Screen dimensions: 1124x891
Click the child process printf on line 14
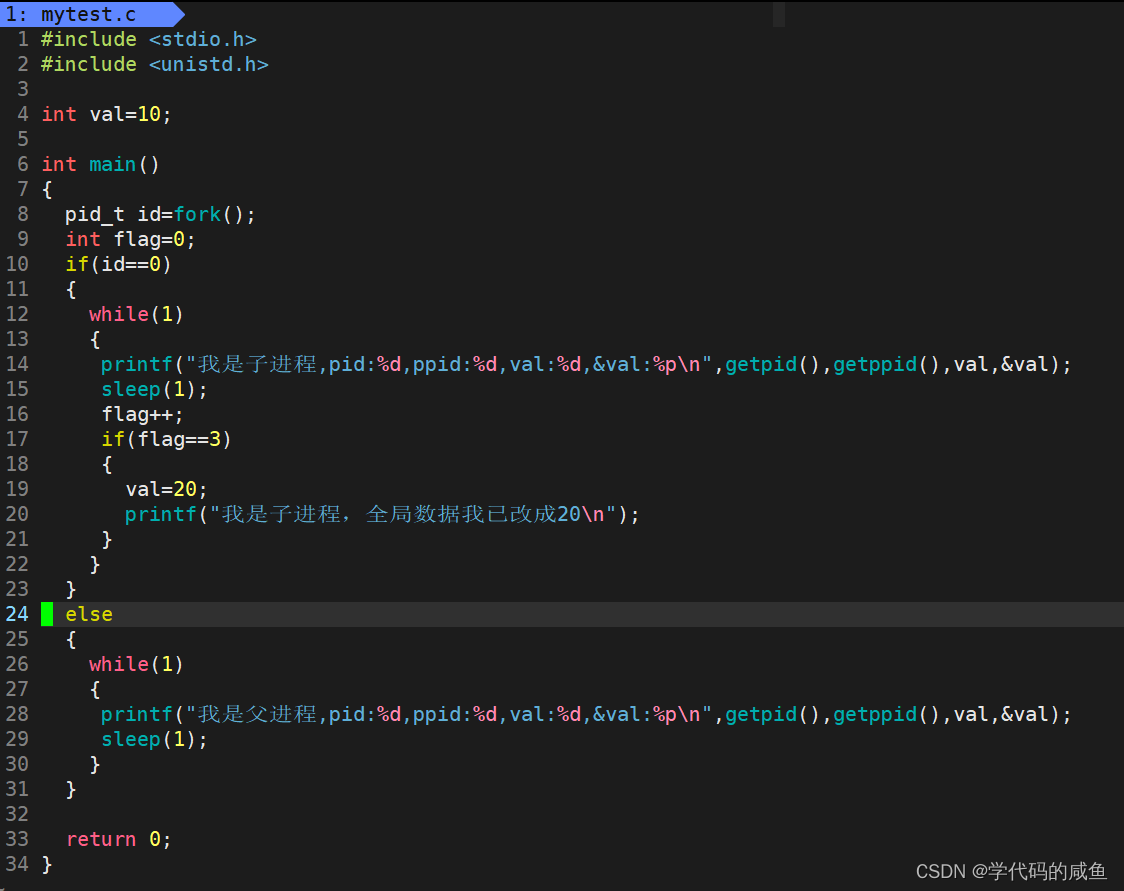point(586,365)
